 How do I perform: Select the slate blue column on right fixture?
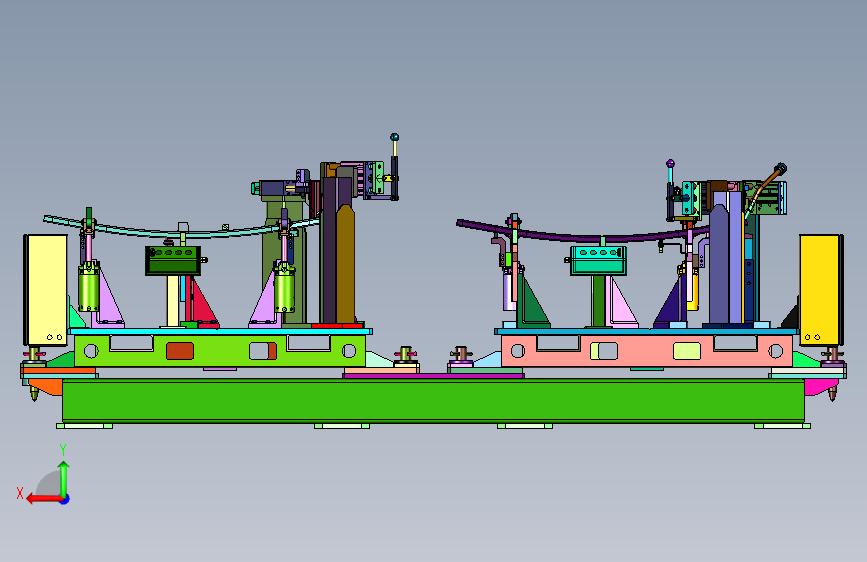pos(719,264)
